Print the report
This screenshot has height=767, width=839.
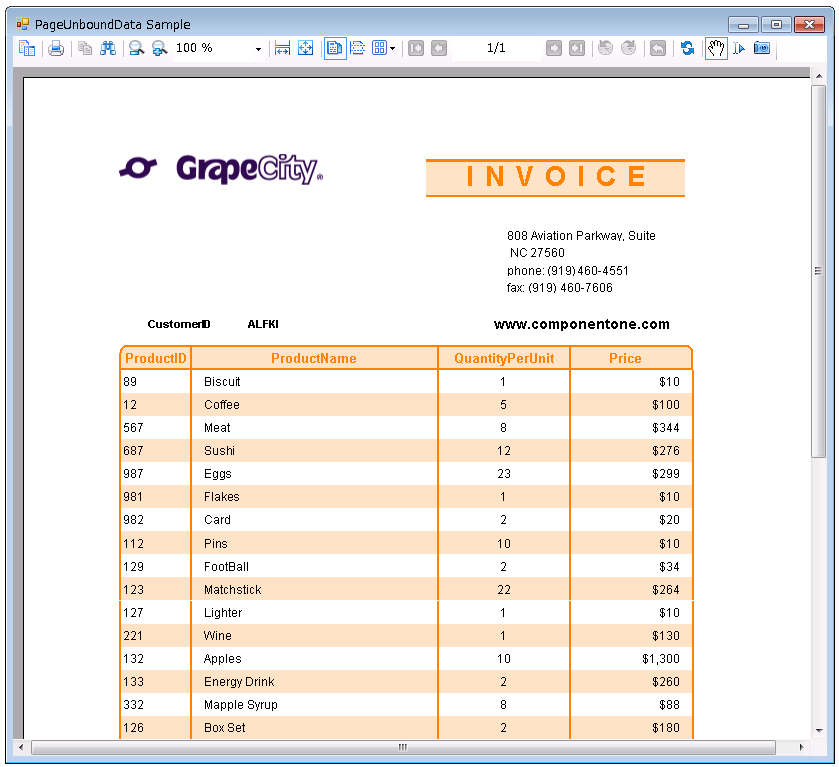(57, 48)
